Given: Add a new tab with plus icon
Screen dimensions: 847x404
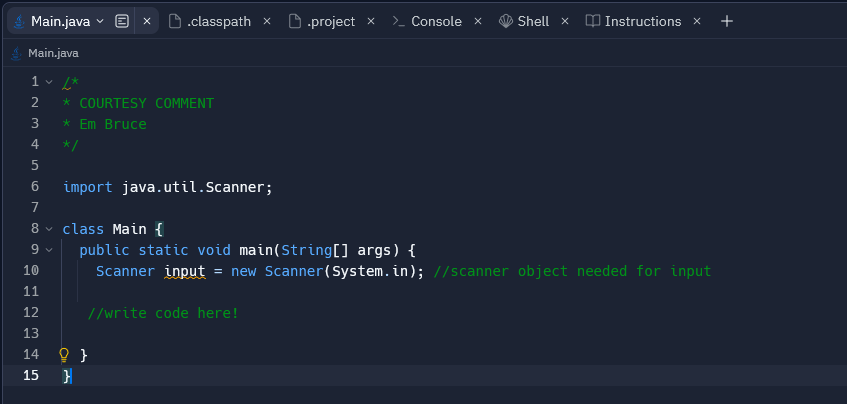Looking at the screenshot, I should pyautogui.click(x=727, y=22).
